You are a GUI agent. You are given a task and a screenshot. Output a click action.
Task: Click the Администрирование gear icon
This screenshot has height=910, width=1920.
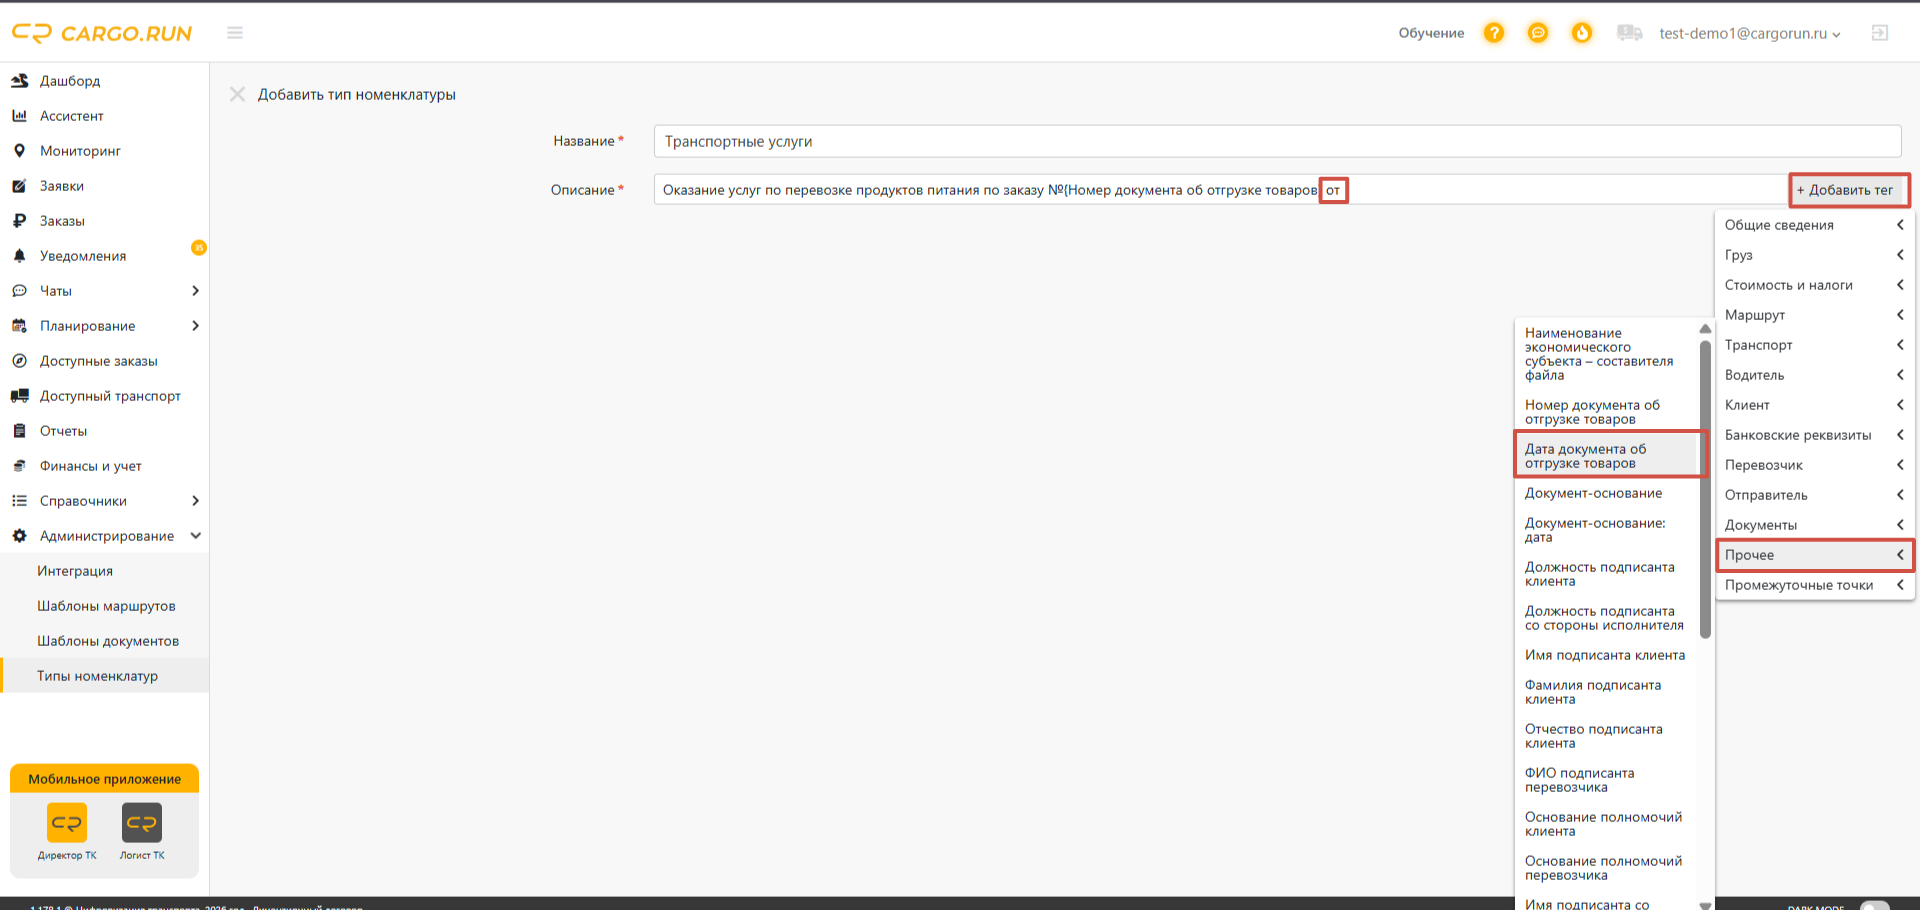pyautogui.click(x=19, y=536)
